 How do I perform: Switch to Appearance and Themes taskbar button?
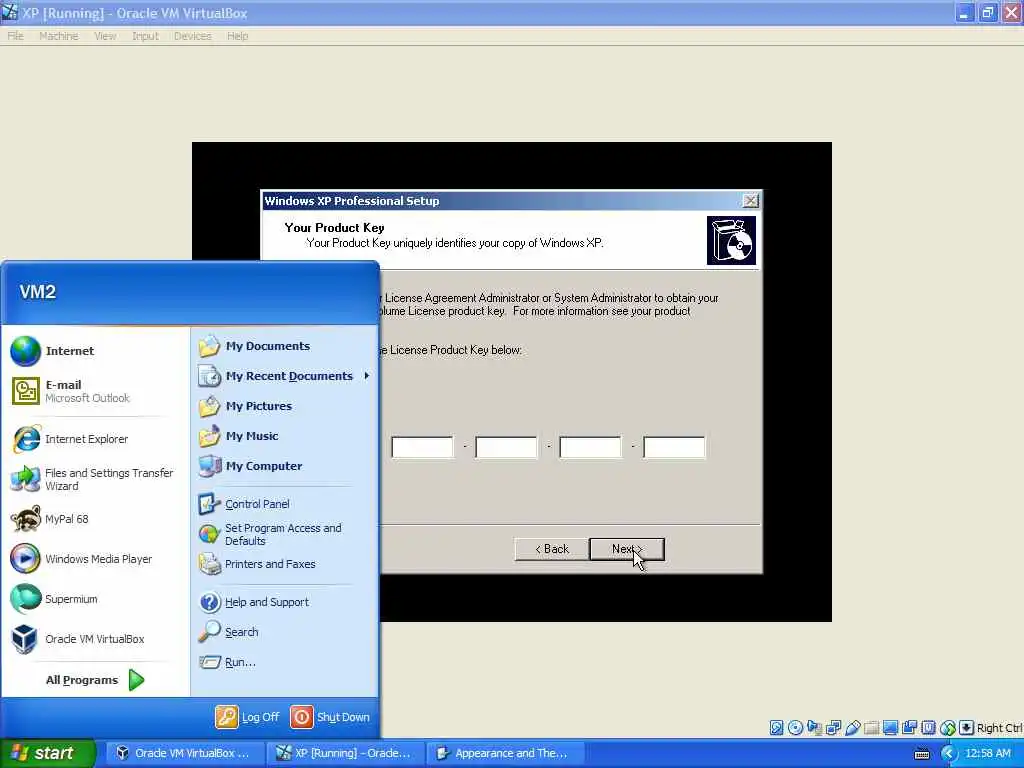click(503, 753)
